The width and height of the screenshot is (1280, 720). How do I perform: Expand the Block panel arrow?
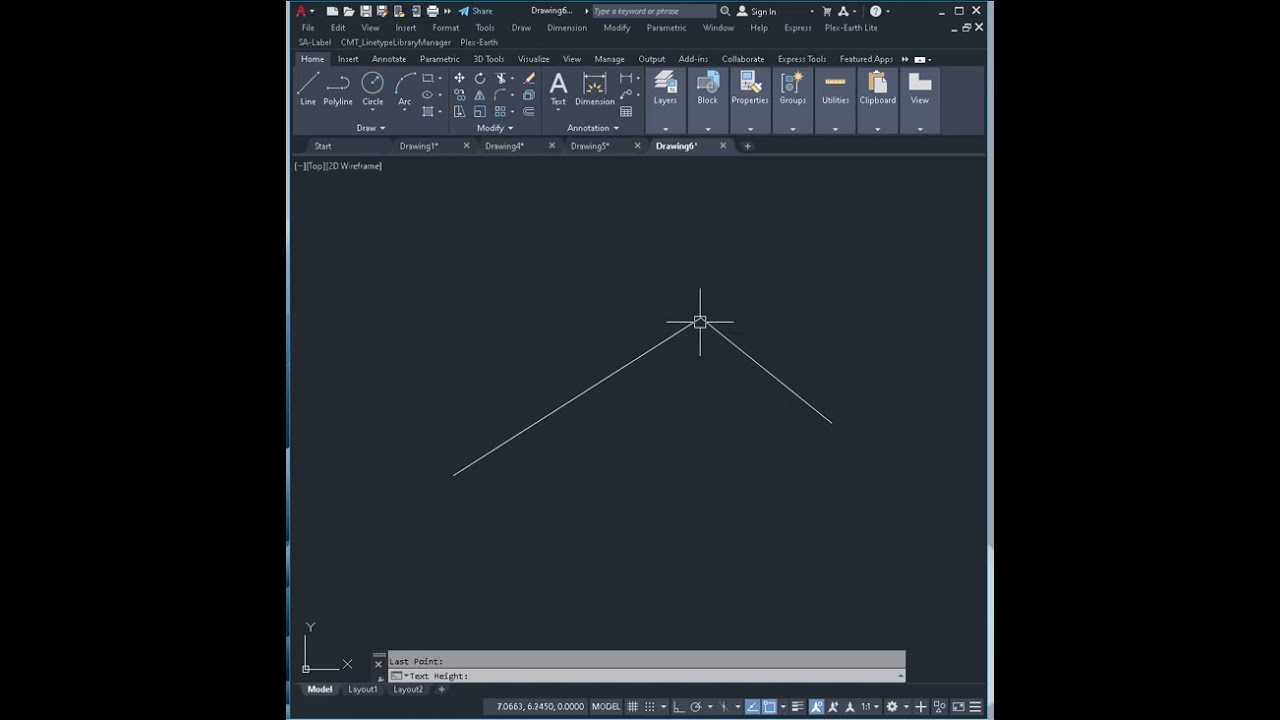707,128
